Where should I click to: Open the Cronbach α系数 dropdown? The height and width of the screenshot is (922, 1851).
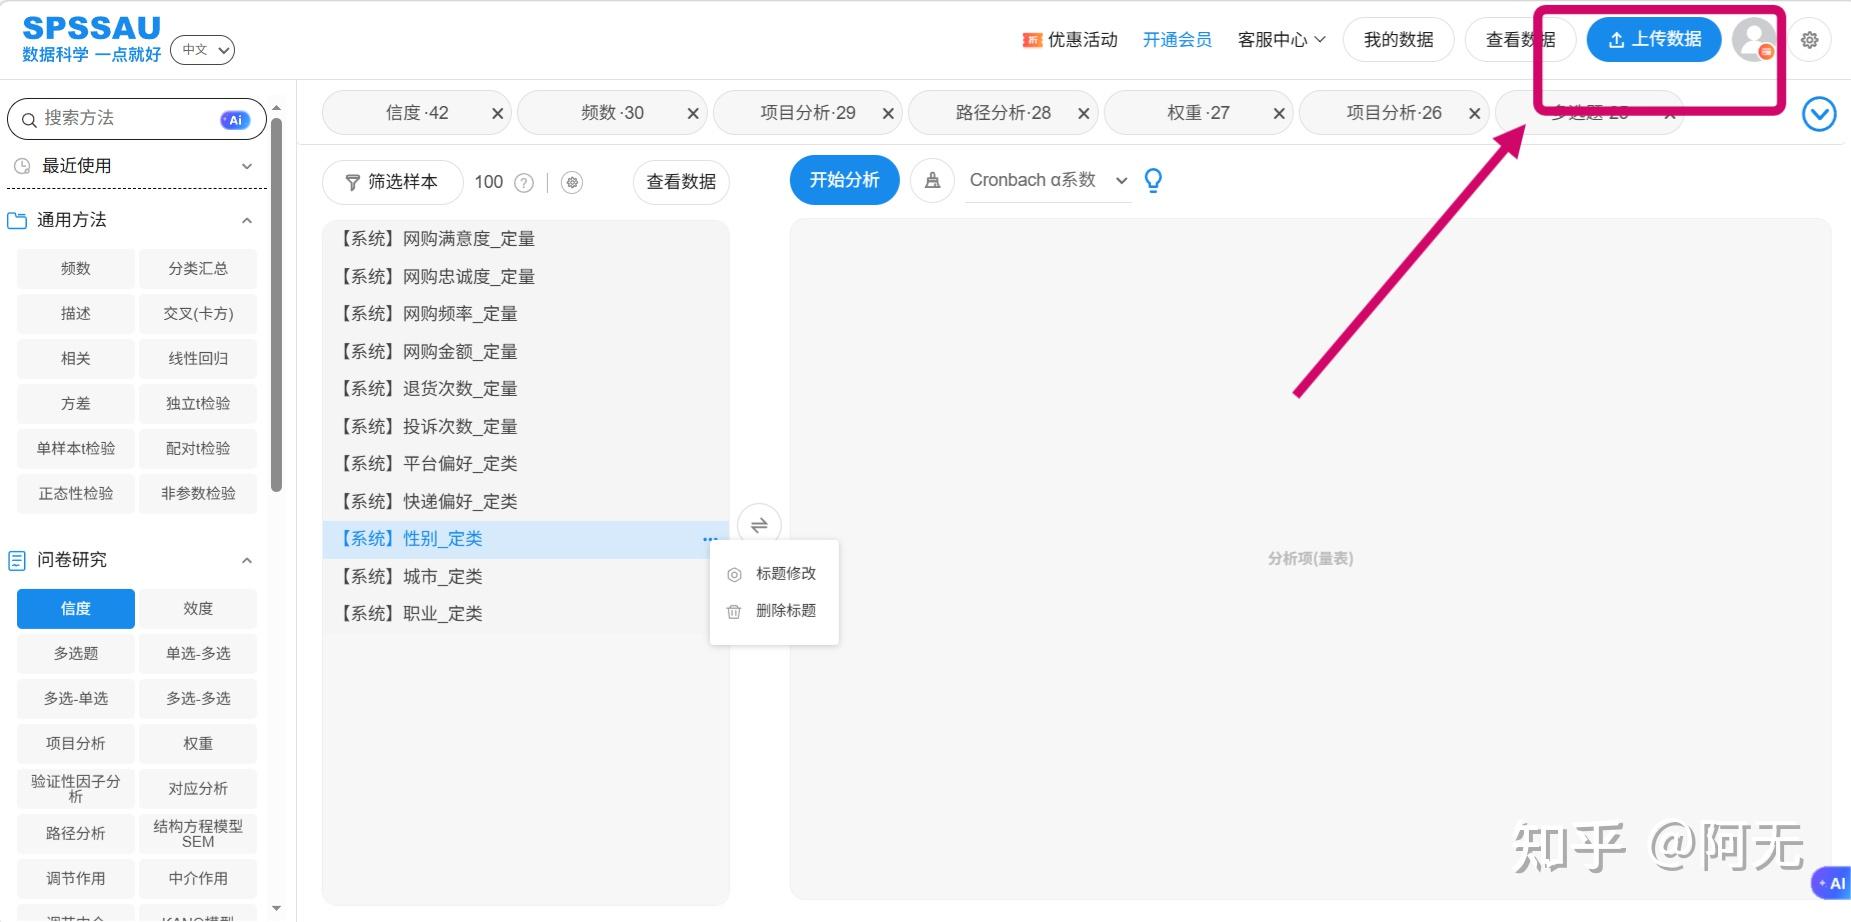pos(1048,181)
